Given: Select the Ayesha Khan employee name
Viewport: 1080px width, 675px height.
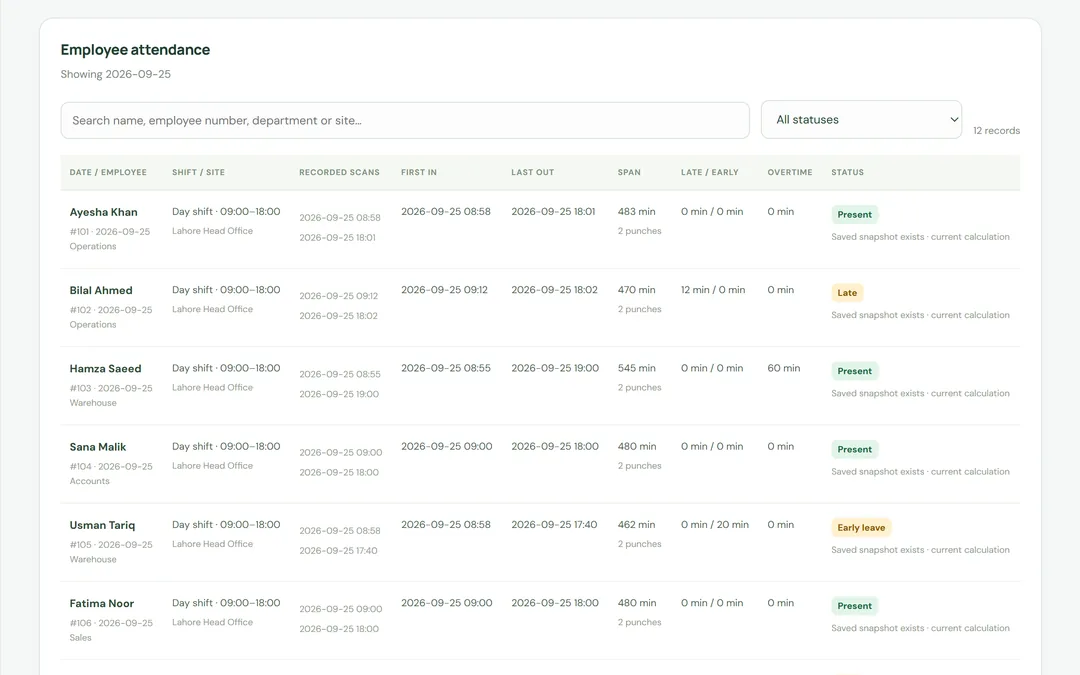Looking at the screenshot, I should tap(103, 212).
